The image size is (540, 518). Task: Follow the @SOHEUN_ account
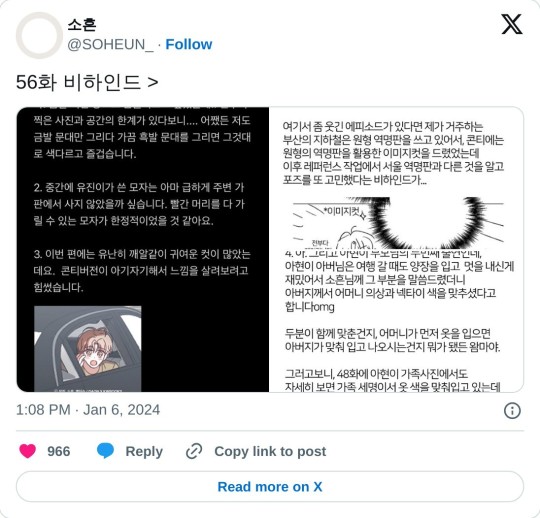pos(189,44)
